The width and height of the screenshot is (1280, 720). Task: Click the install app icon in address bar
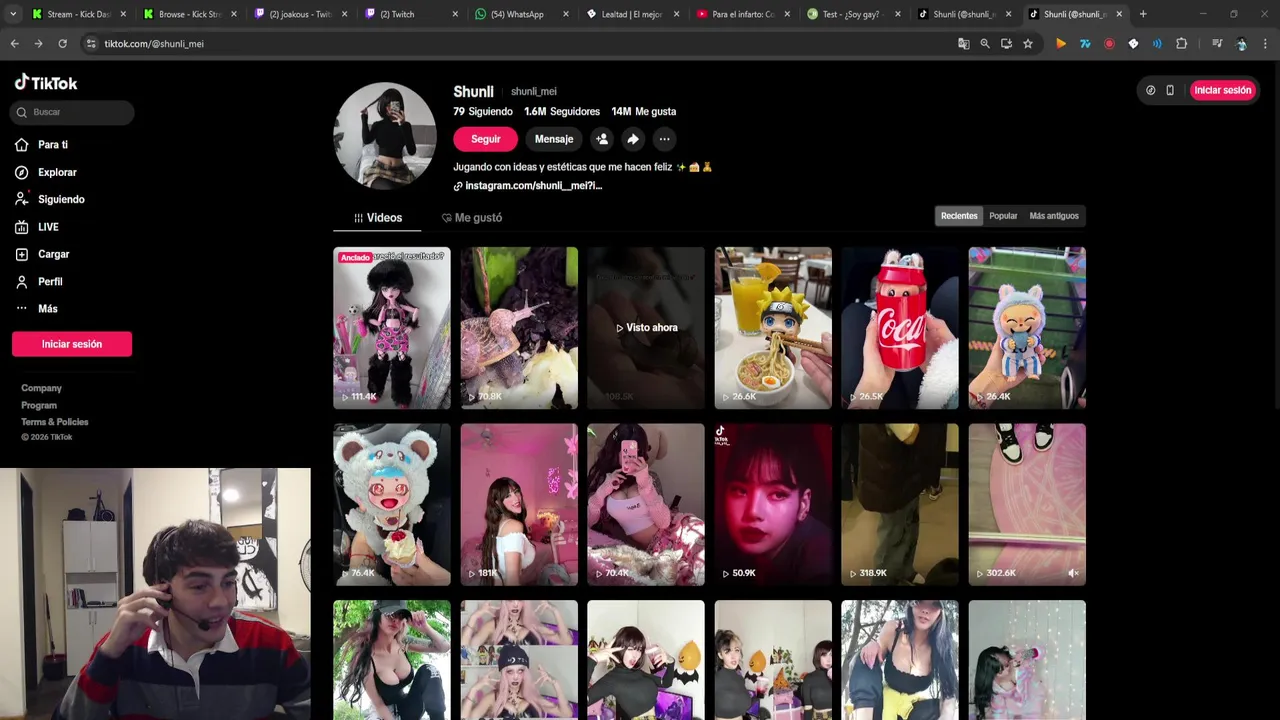1006,44
